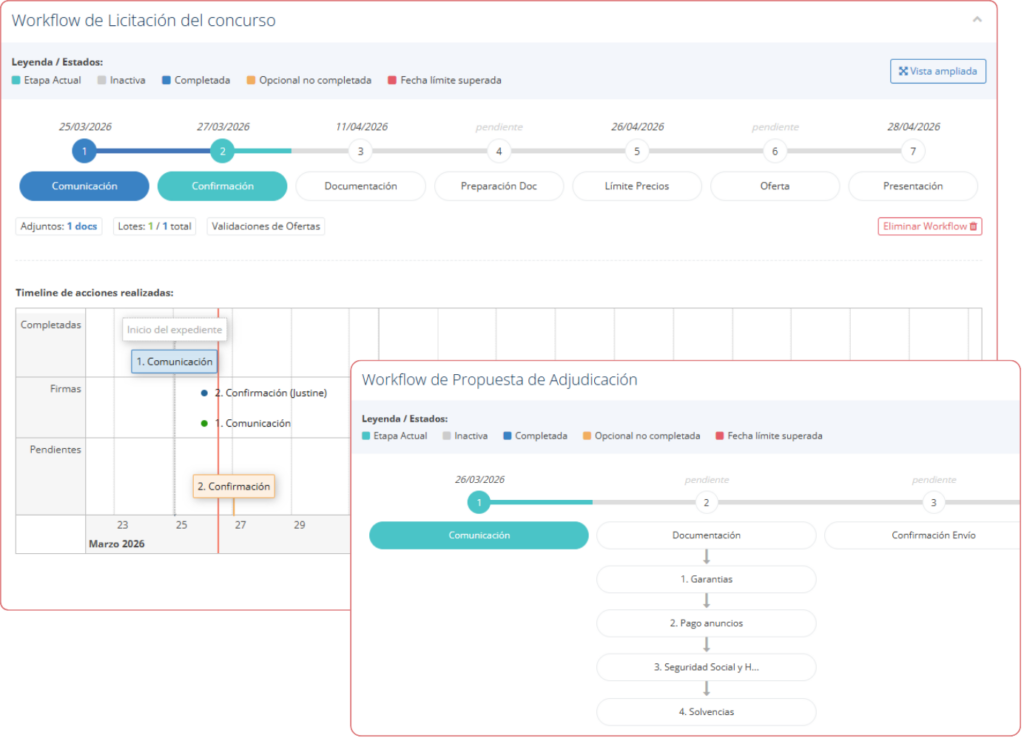This screenshot has height=738, width=1024.
Task: Click pending step circle number 4
Action: (499, 152)
